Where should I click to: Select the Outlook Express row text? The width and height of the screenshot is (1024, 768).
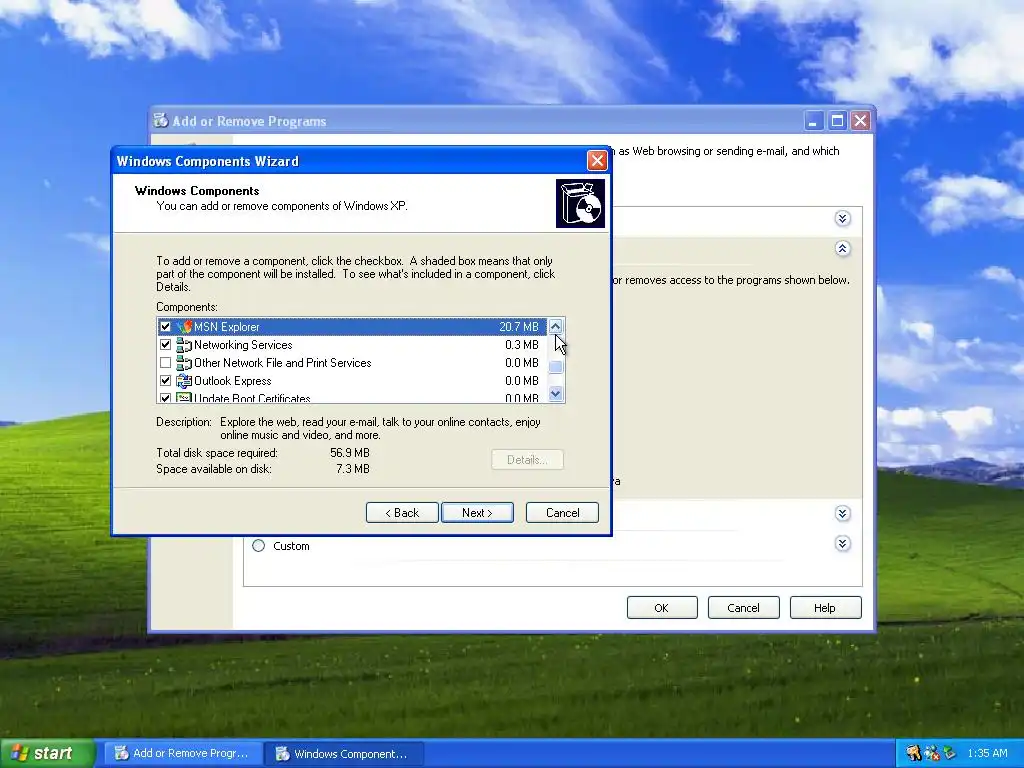(x=232, y=381)
